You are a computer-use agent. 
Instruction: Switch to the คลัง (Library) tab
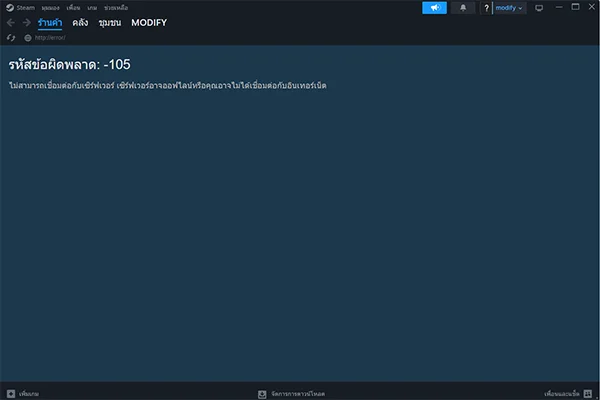click(80, 22)
